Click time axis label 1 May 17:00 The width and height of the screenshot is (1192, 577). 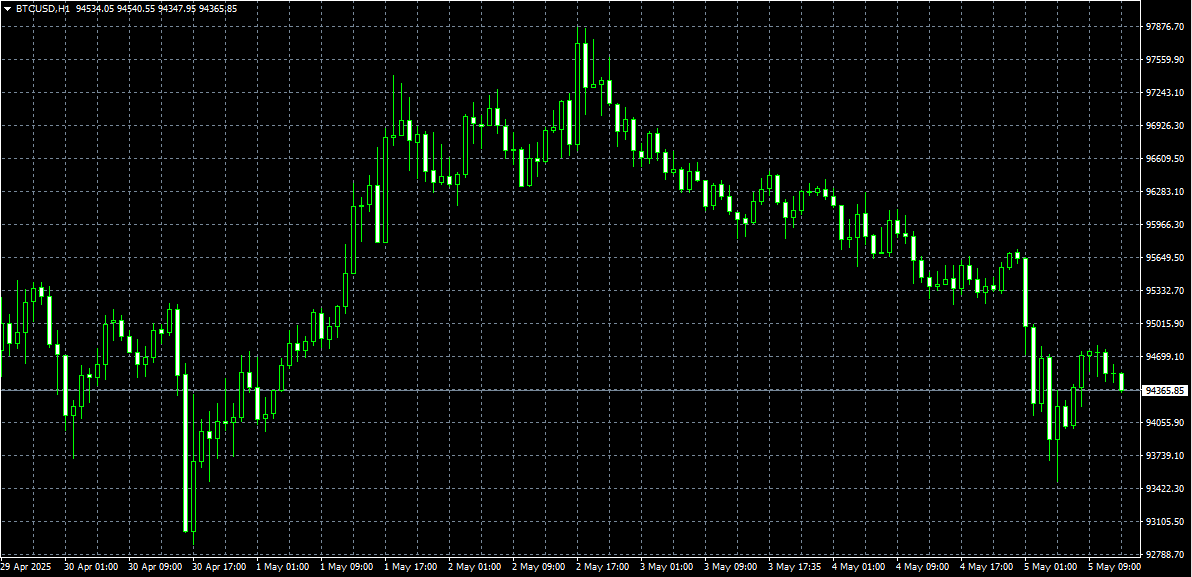point(411,567)
